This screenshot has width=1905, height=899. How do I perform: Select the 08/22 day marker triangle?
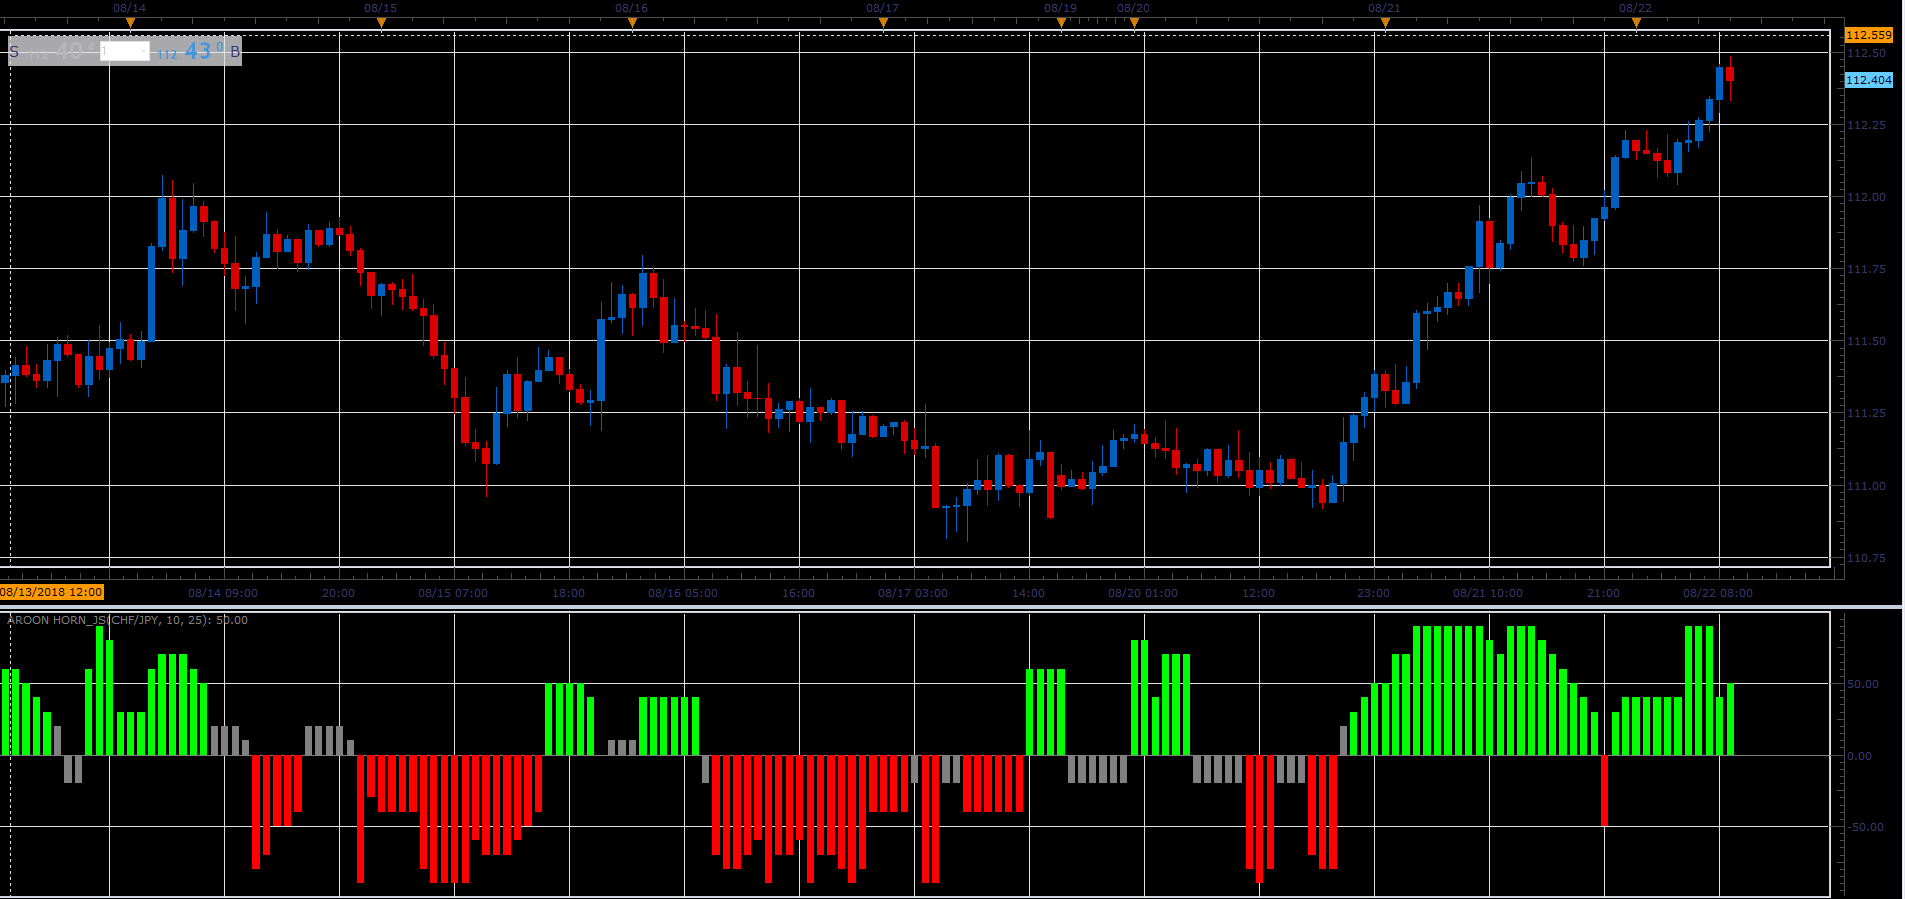point(1636,23)
